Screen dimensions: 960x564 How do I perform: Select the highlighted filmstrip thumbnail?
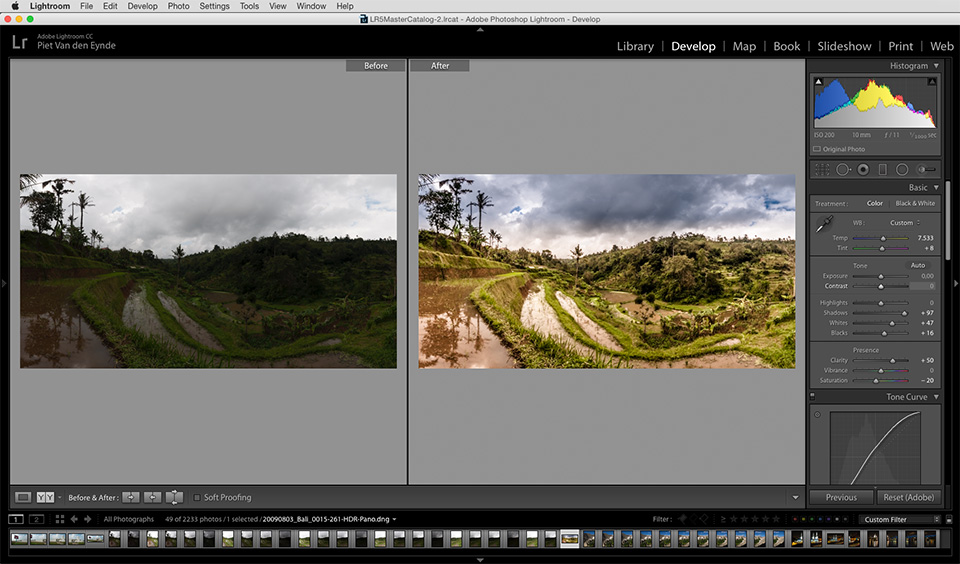point(569,538)
